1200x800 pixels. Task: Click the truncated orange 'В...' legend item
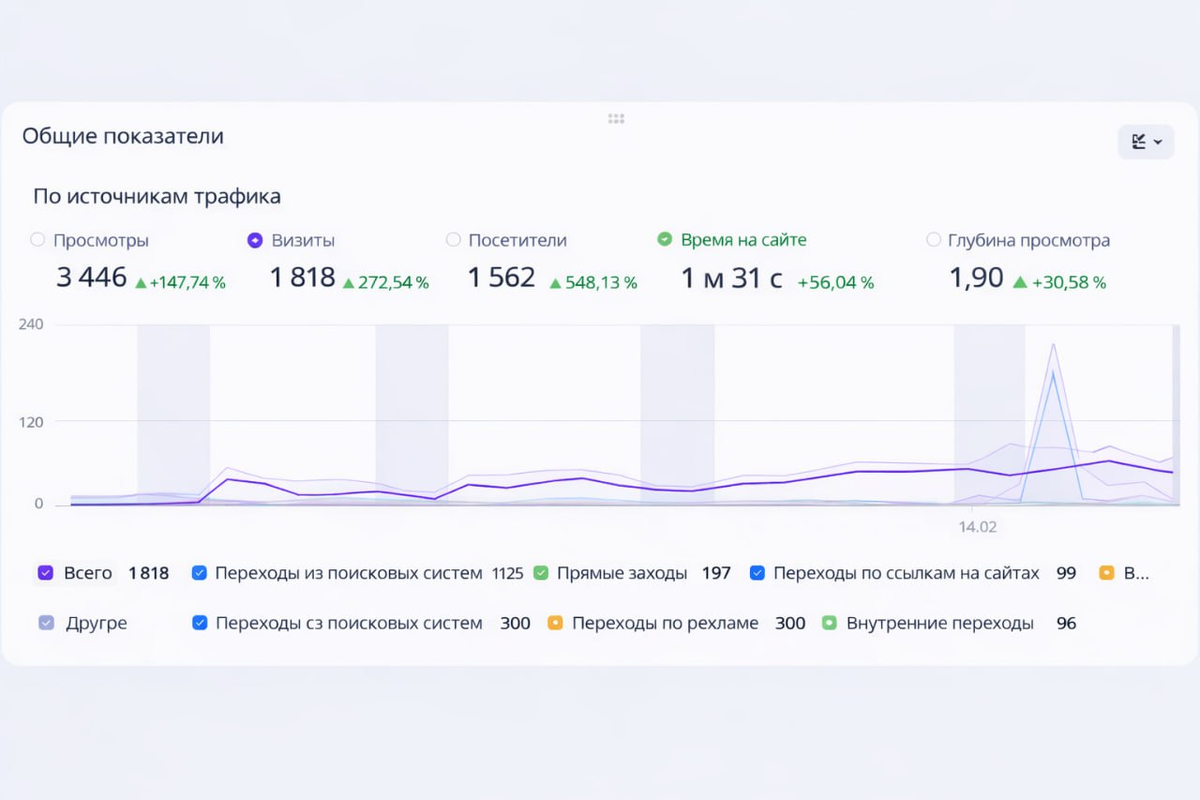pyautogui.click(x=1106, y=573)
